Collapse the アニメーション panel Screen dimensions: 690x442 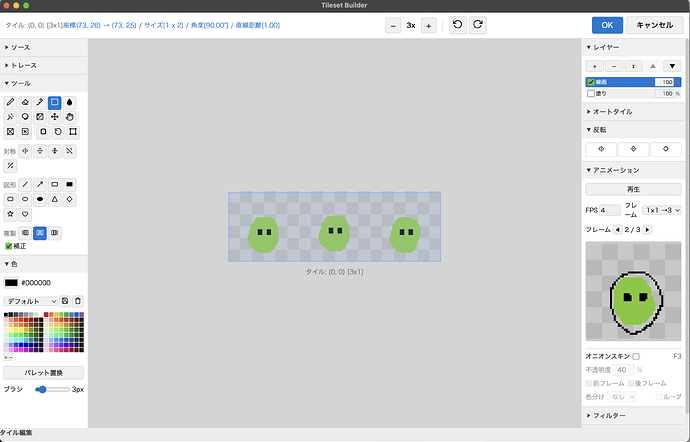[634, 170]
